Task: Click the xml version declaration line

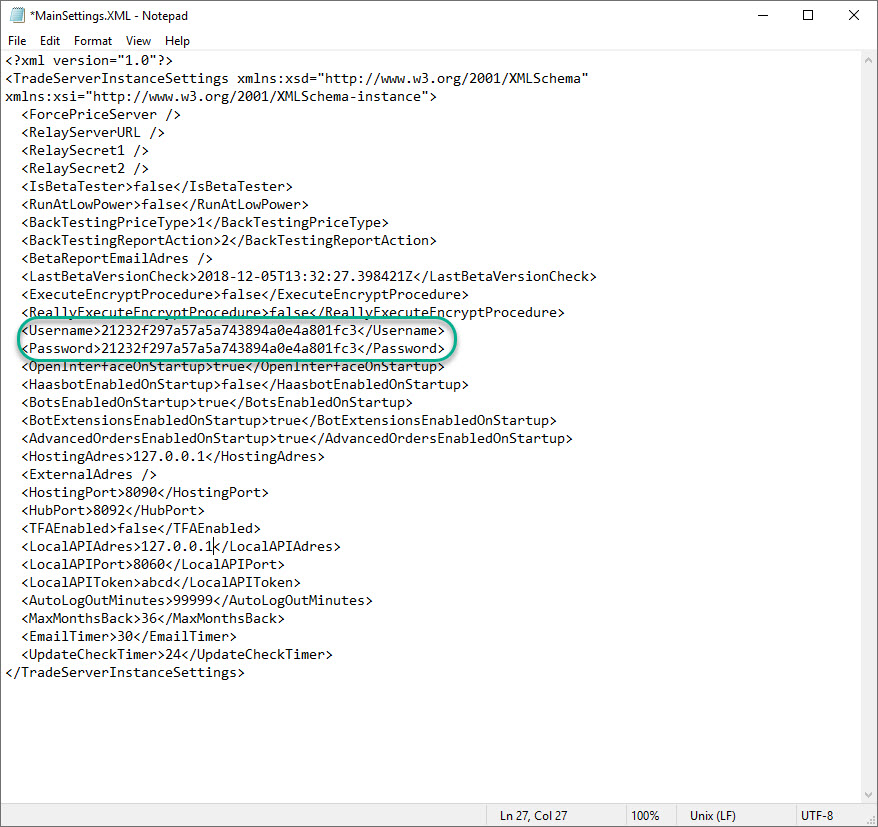Action: [x=89, y=60]
